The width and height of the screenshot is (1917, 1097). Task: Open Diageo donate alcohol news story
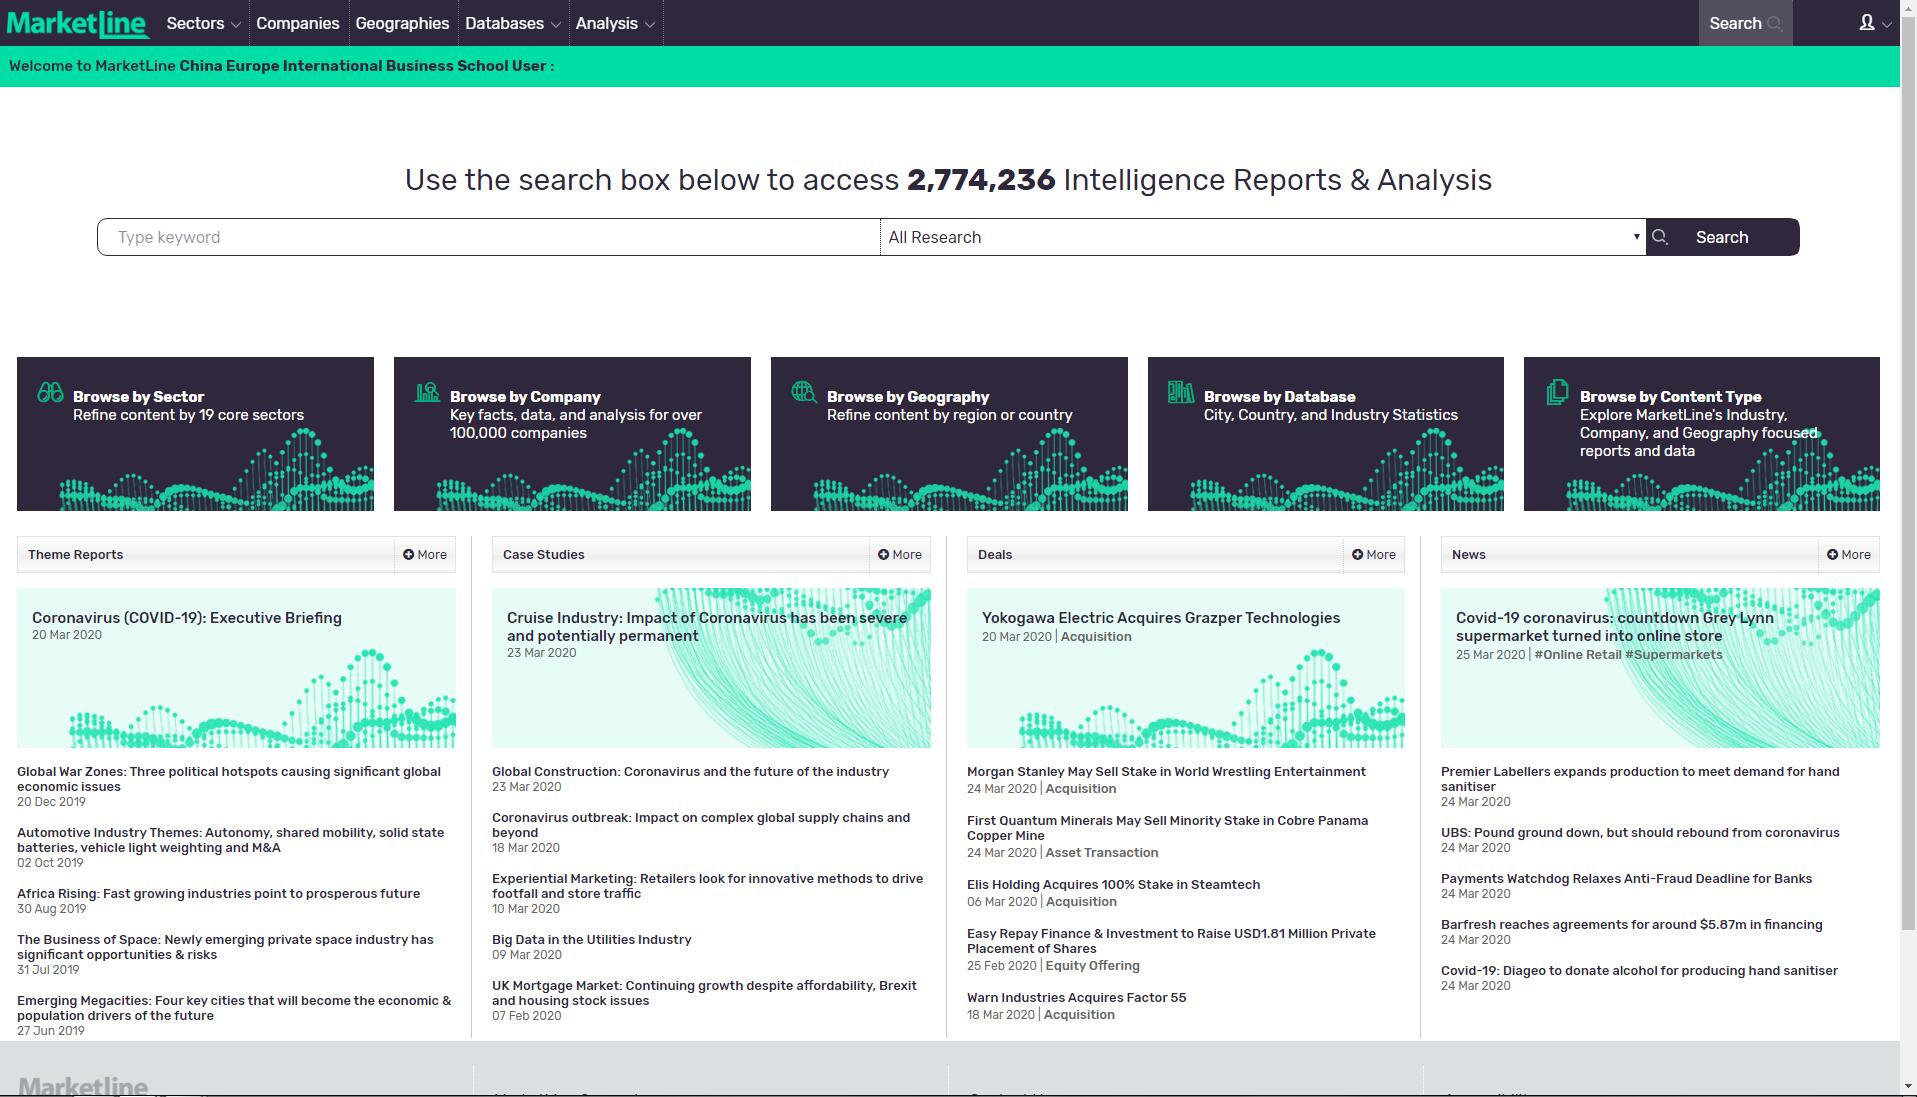[x=1640, y=971]
